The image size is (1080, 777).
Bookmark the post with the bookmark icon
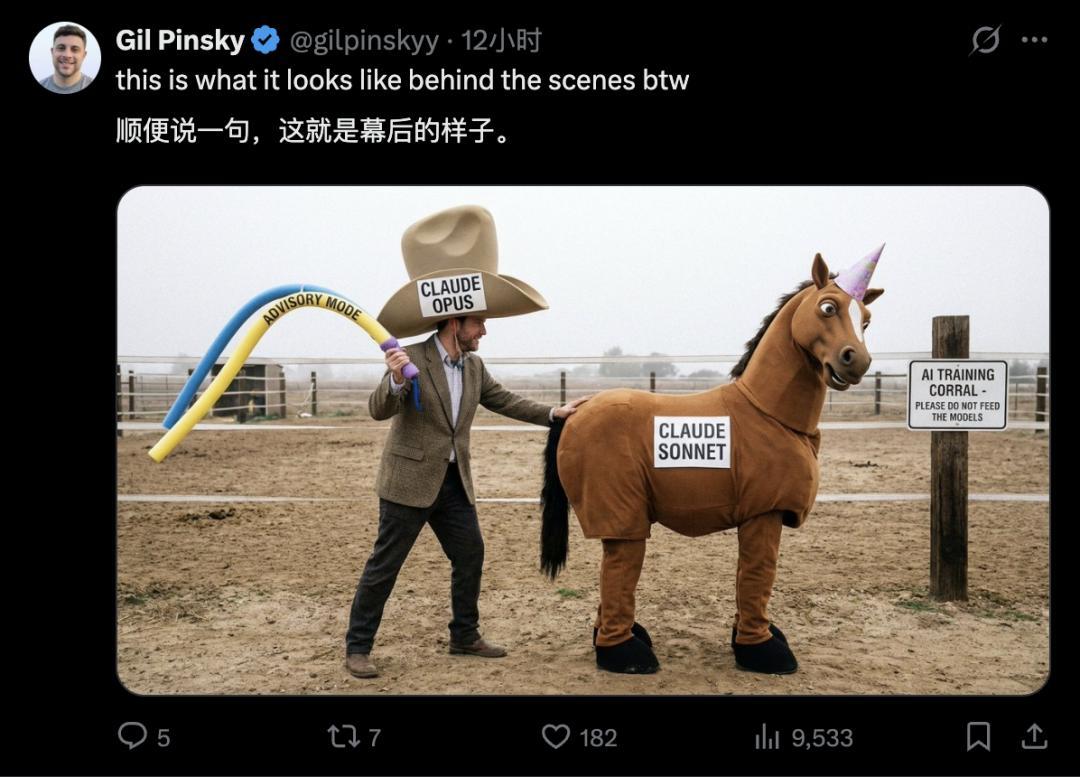click(978, 736)
